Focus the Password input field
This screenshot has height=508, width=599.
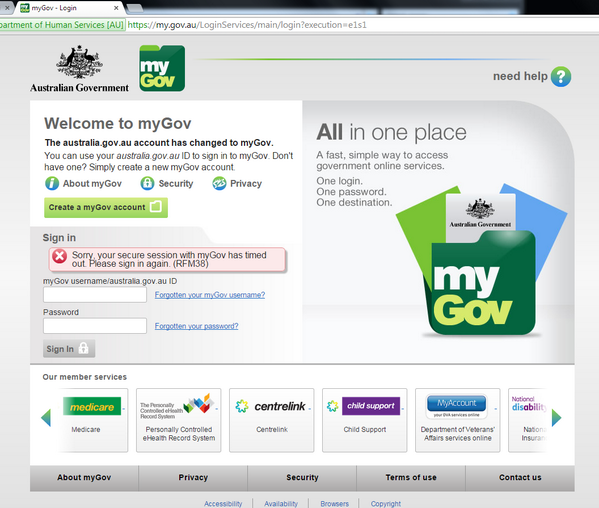coord(95,326)
